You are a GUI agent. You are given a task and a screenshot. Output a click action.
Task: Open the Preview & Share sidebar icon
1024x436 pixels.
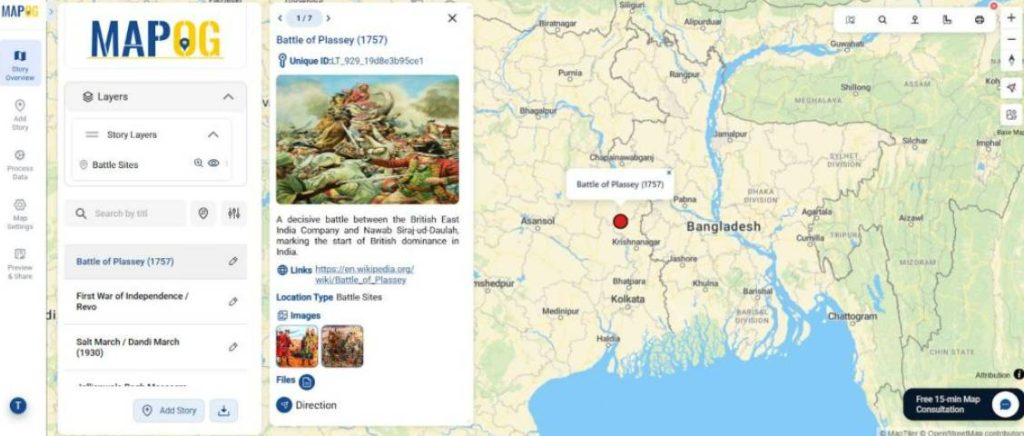pyautogui.click(x=20, y=263)
